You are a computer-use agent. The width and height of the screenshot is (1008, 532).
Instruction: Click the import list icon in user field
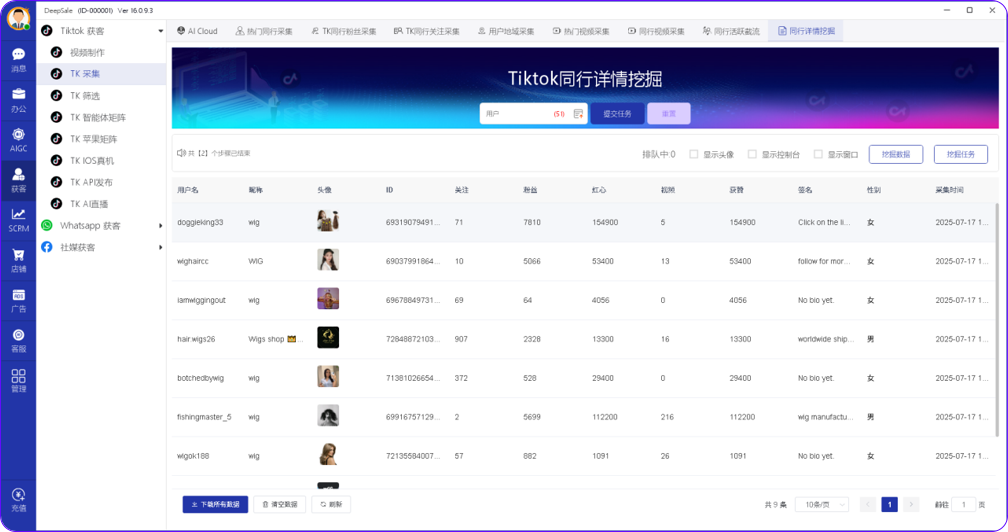tap(578, 114)
